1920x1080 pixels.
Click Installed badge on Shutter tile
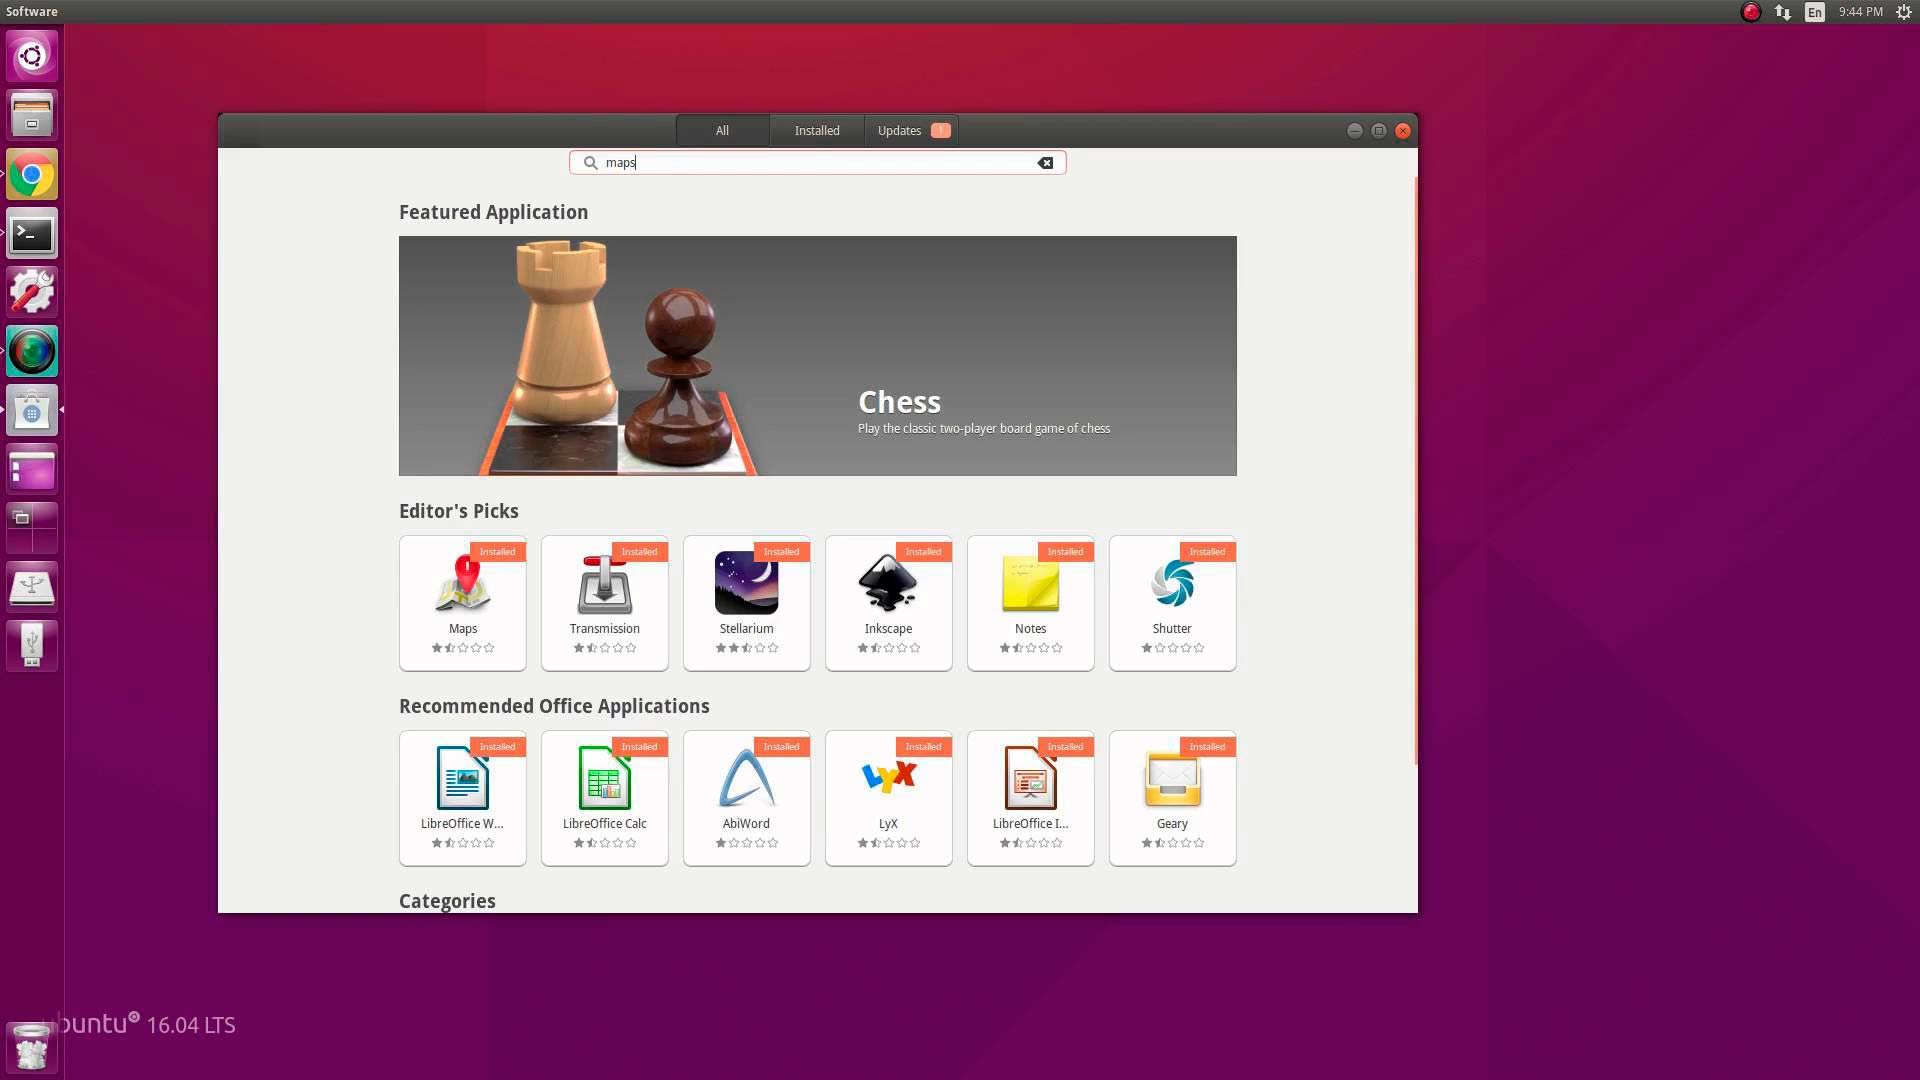[1207, 552]
